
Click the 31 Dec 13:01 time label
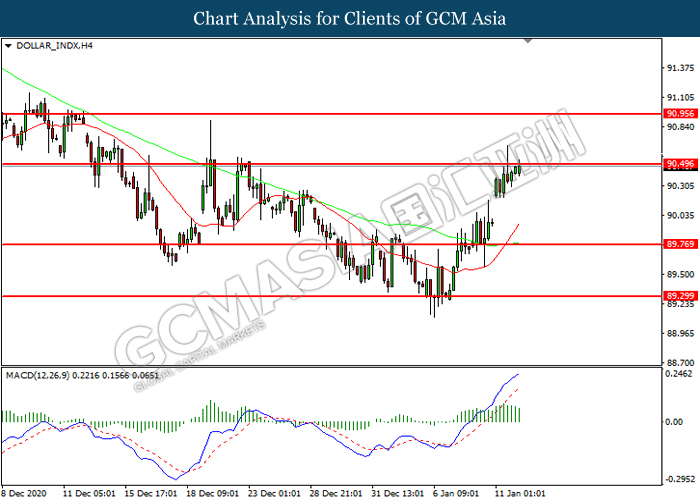[x=397, y=493]
